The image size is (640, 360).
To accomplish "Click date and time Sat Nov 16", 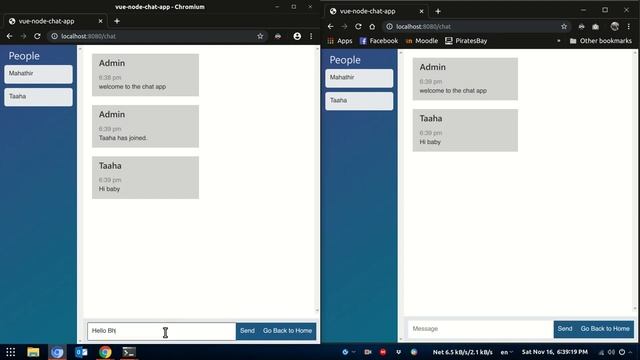I will click(555, 352).
